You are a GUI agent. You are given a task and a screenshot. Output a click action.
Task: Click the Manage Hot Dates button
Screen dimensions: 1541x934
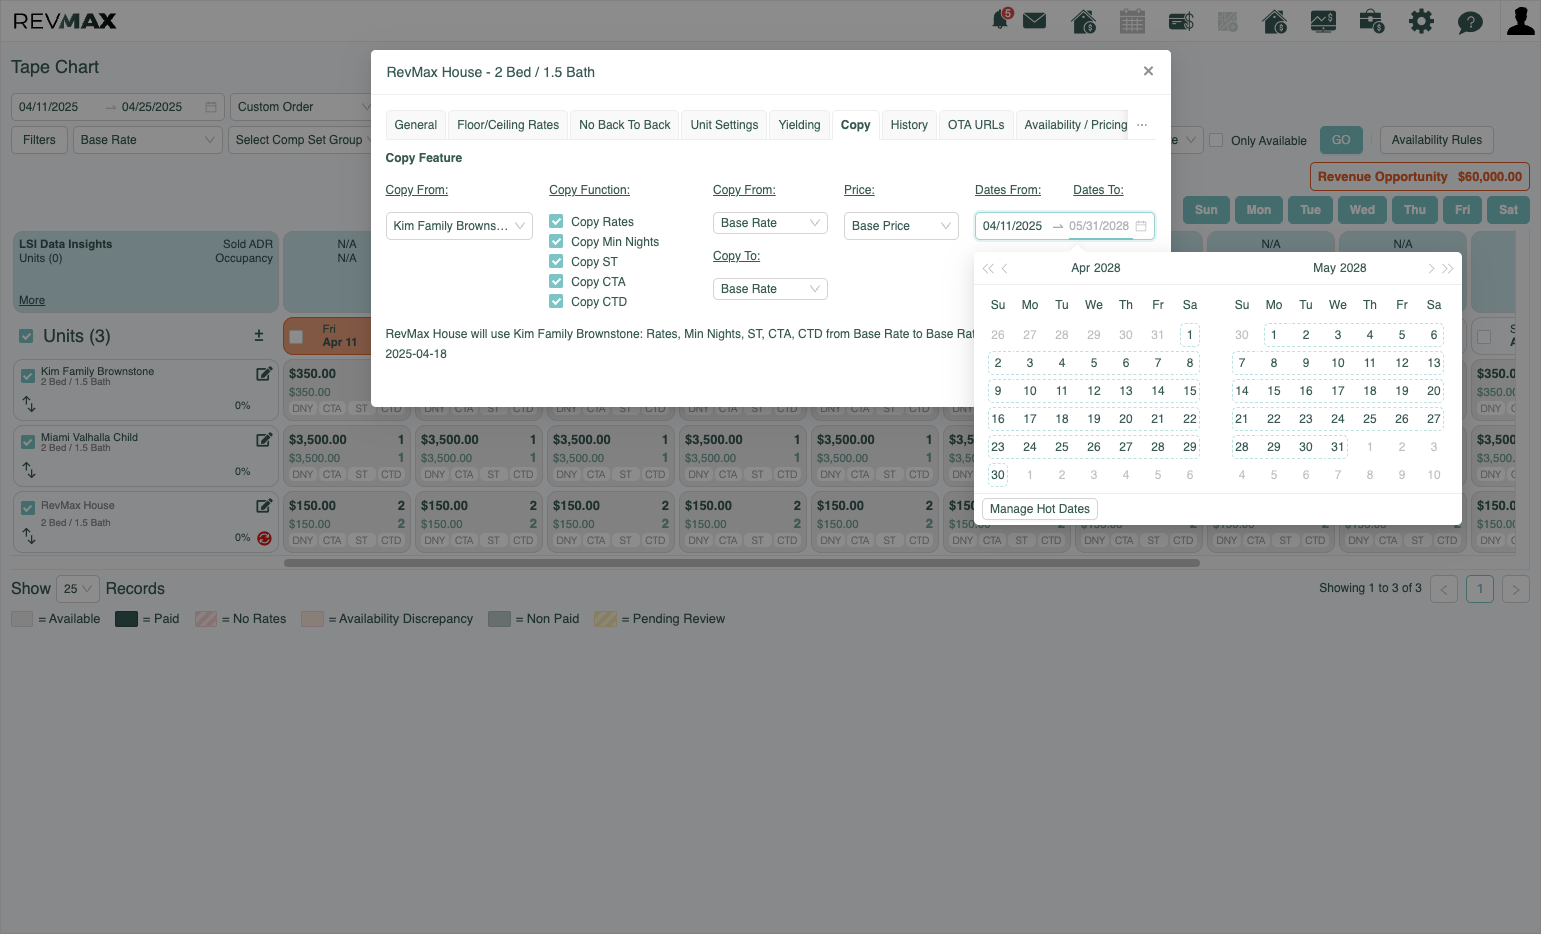coord(1040,509)
